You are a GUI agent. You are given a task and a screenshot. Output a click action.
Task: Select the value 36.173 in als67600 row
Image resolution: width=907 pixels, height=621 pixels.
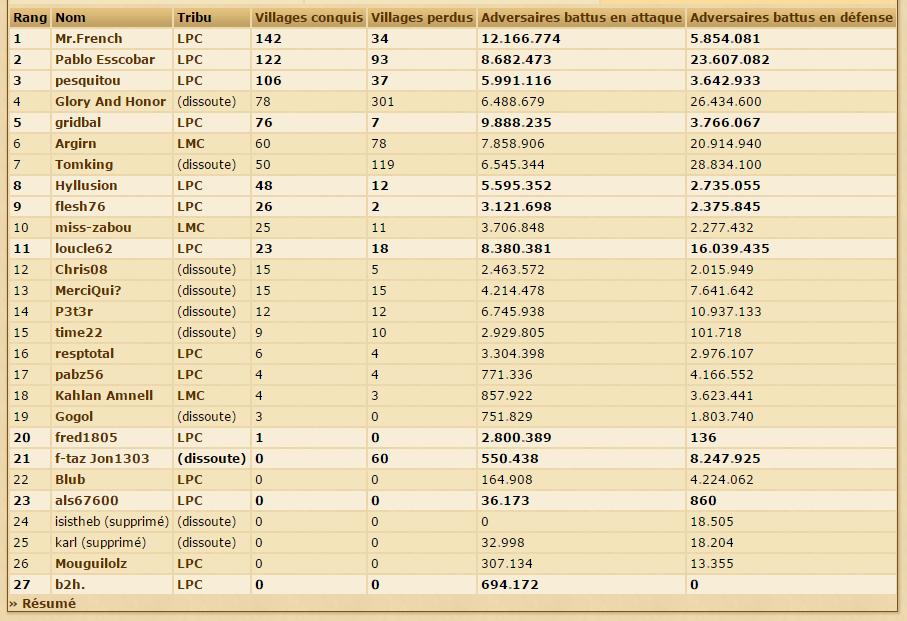(505, 501)
